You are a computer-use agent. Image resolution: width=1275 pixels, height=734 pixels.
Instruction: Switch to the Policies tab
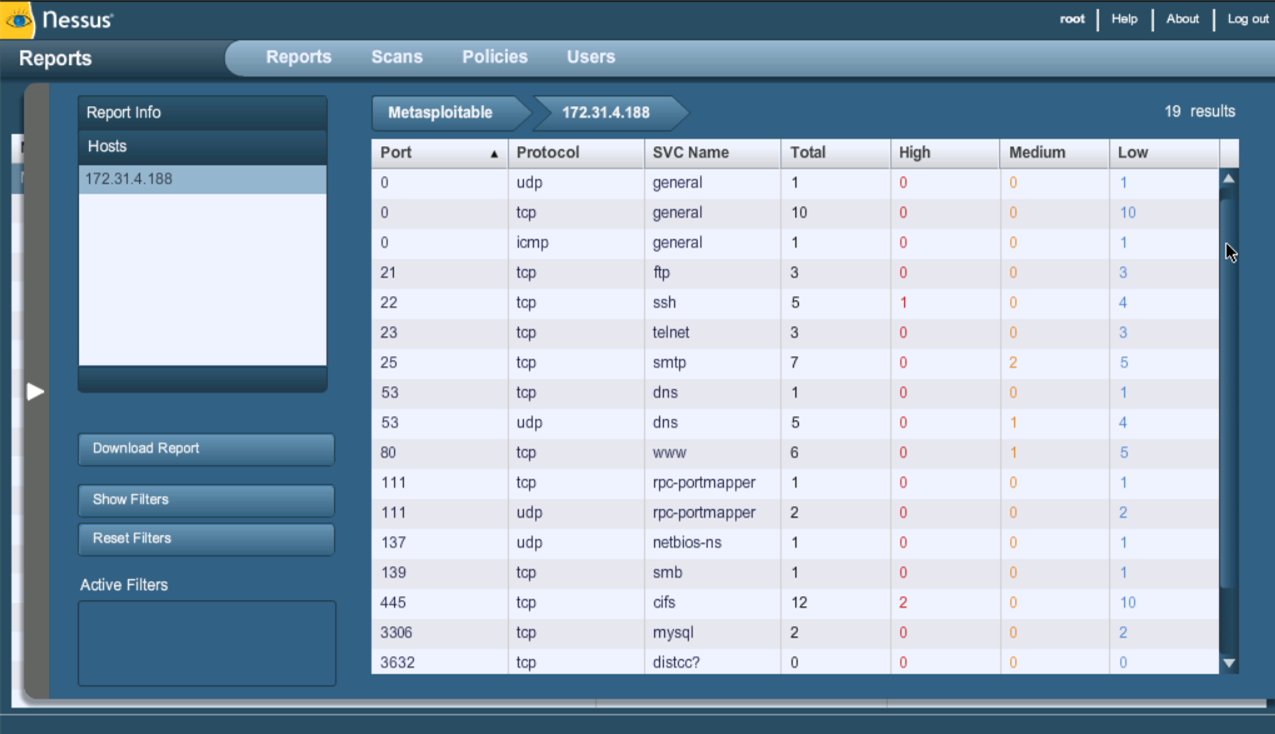pyautogui.click(x=495, y=57)
